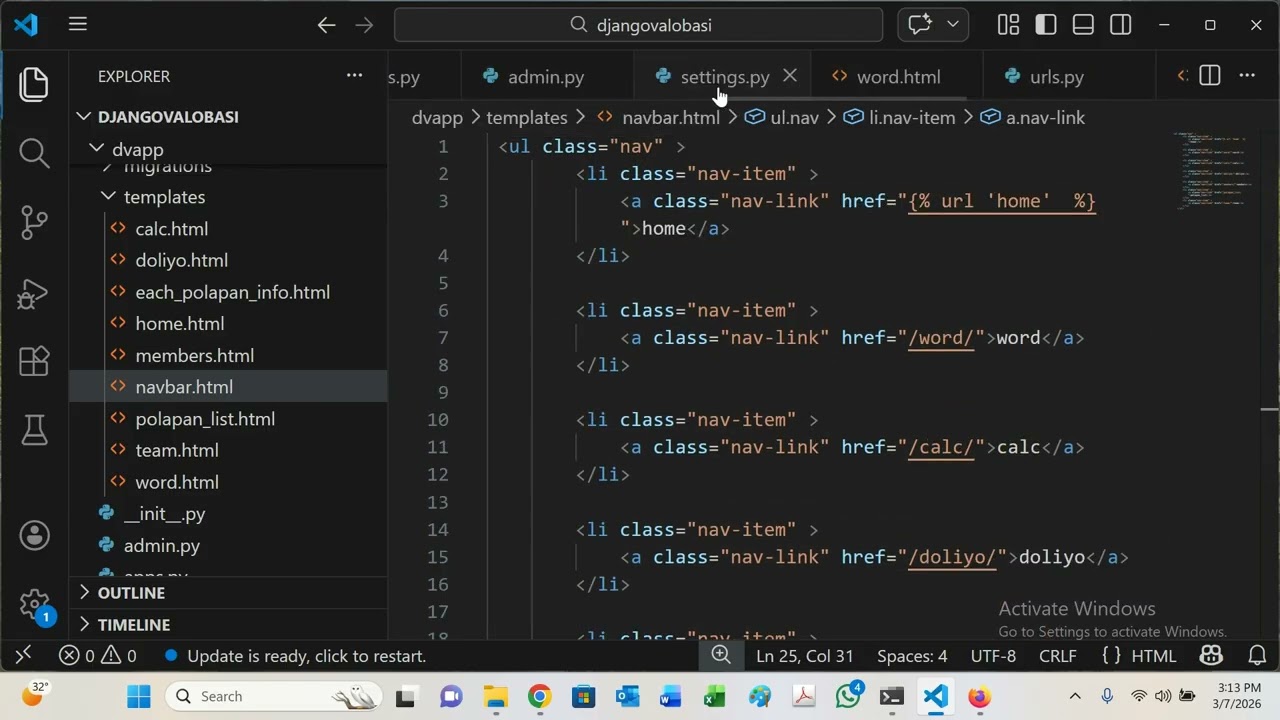Open the Explorer view in activity bar
This screenshot has height=720, width=1280.
34,84
